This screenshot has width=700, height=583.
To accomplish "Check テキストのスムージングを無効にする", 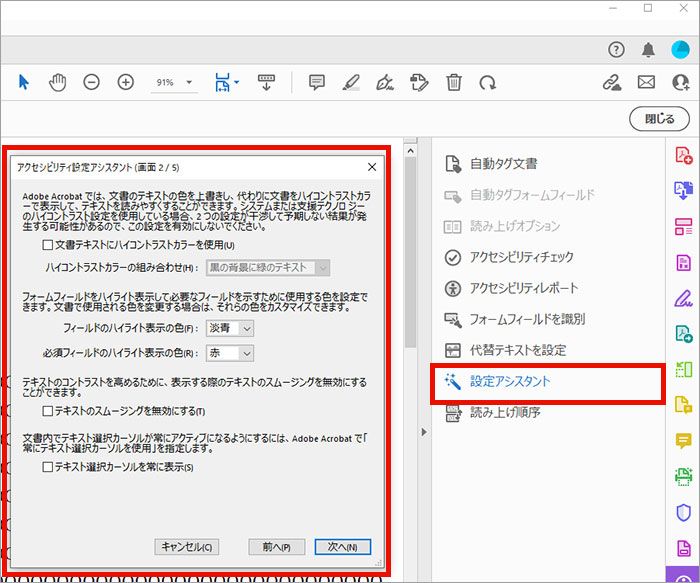I will 47,411.
